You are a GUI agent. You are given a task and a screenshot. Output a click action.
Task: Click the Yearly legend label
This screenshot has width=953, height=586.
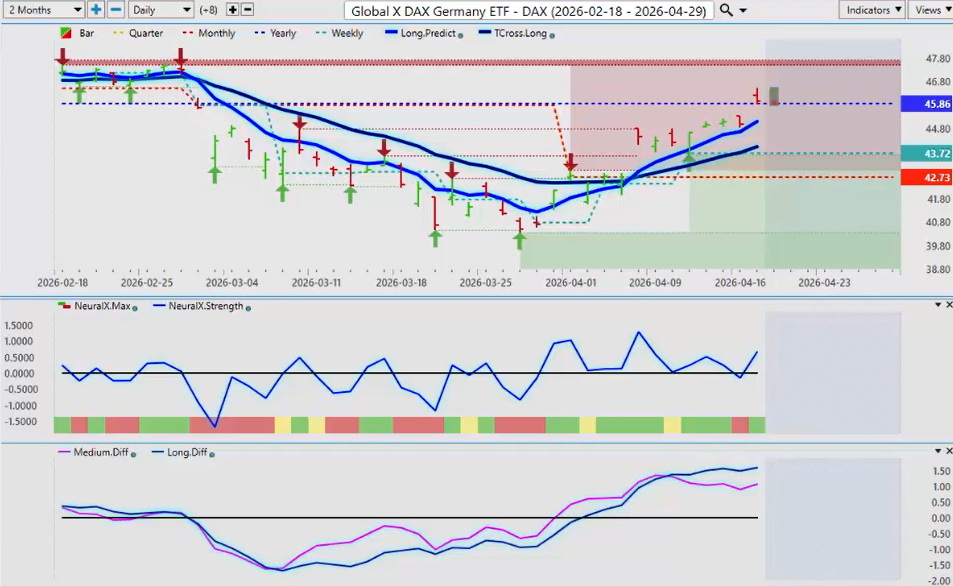(x=282, y=33)
